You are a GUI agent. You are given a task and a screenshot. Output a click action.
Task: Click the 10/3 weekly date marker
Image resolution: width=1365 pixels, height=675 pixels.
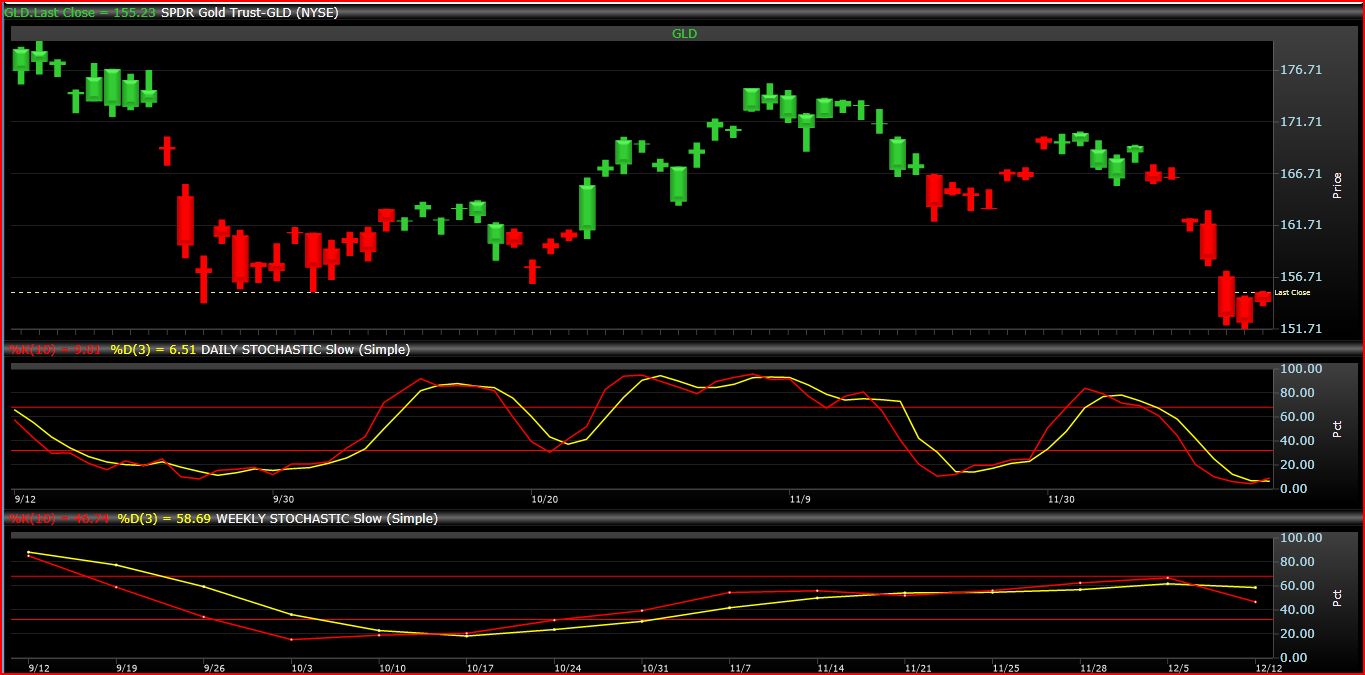(x=302, y=668)
